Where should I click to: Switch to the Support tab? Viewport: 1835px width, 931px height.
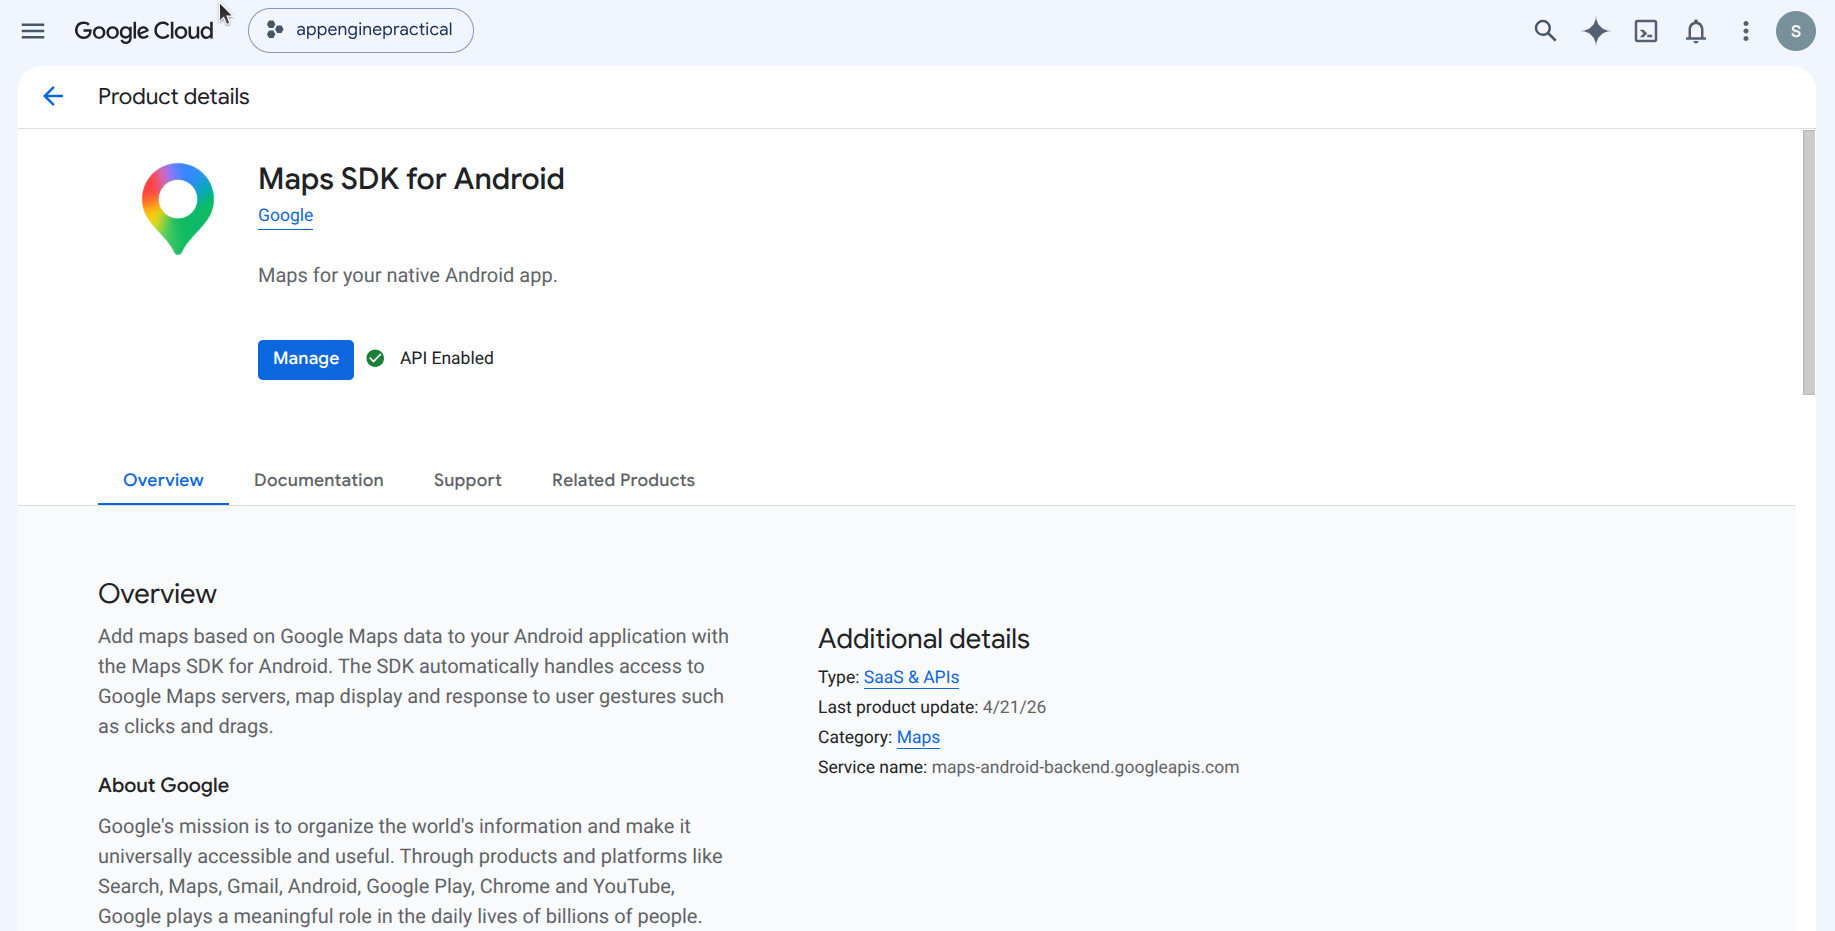[468, 480]
